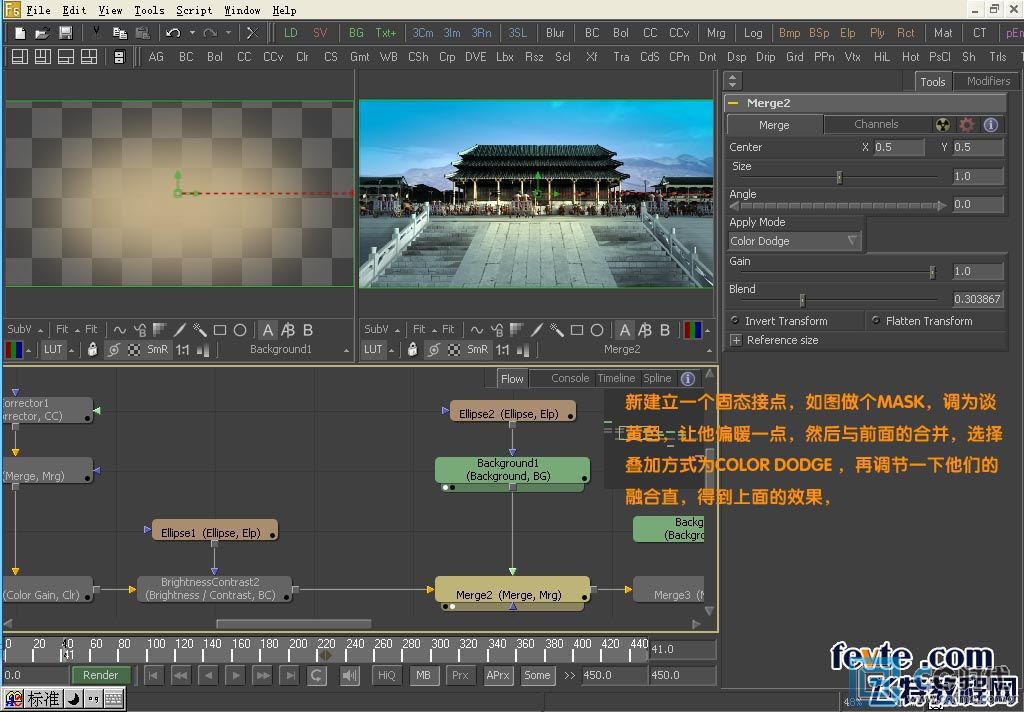Add a Loader with the LD tool
Screen dimensions: 1024x712
291,33
